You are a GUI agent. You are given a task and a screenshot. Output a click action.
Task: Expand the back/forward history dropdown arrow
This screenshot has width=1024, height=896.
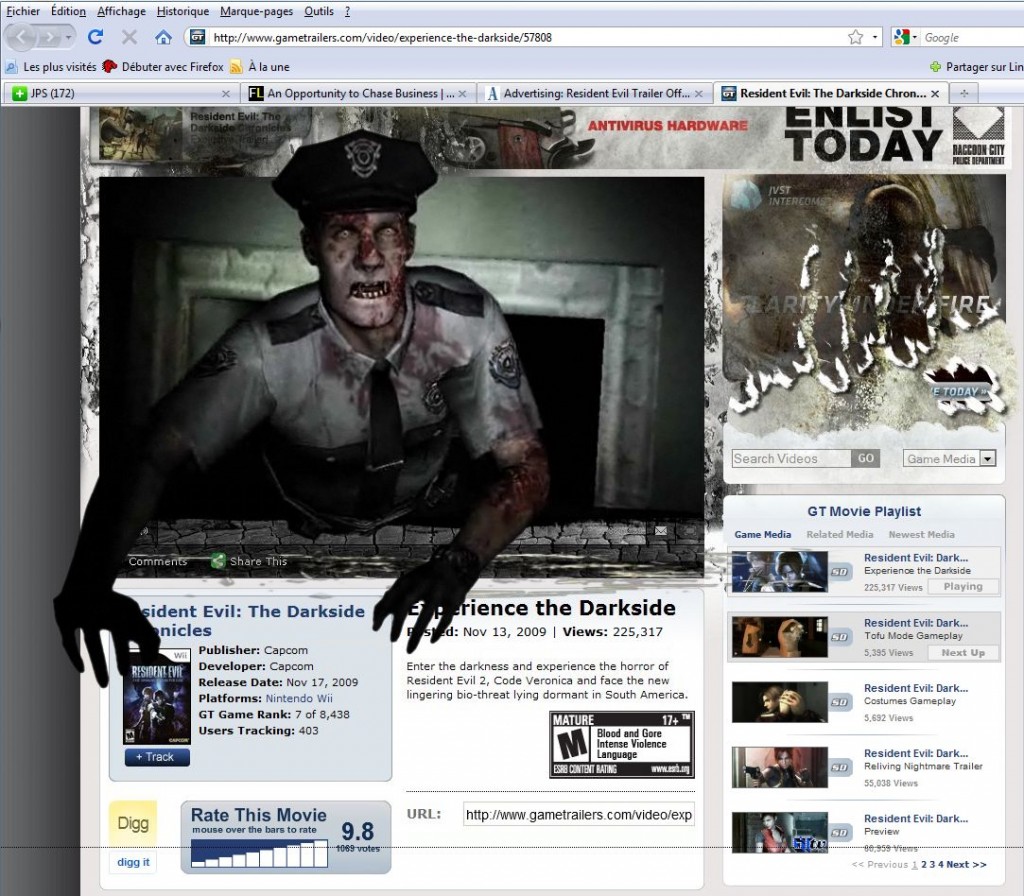[69, 37]
